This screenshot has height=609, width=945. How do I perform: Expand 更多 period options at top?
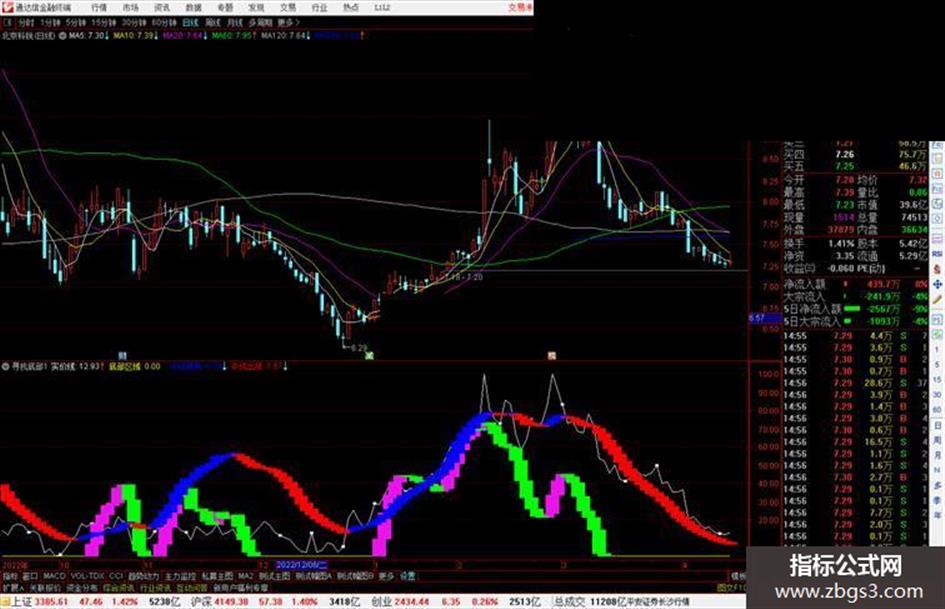(288, 23)
